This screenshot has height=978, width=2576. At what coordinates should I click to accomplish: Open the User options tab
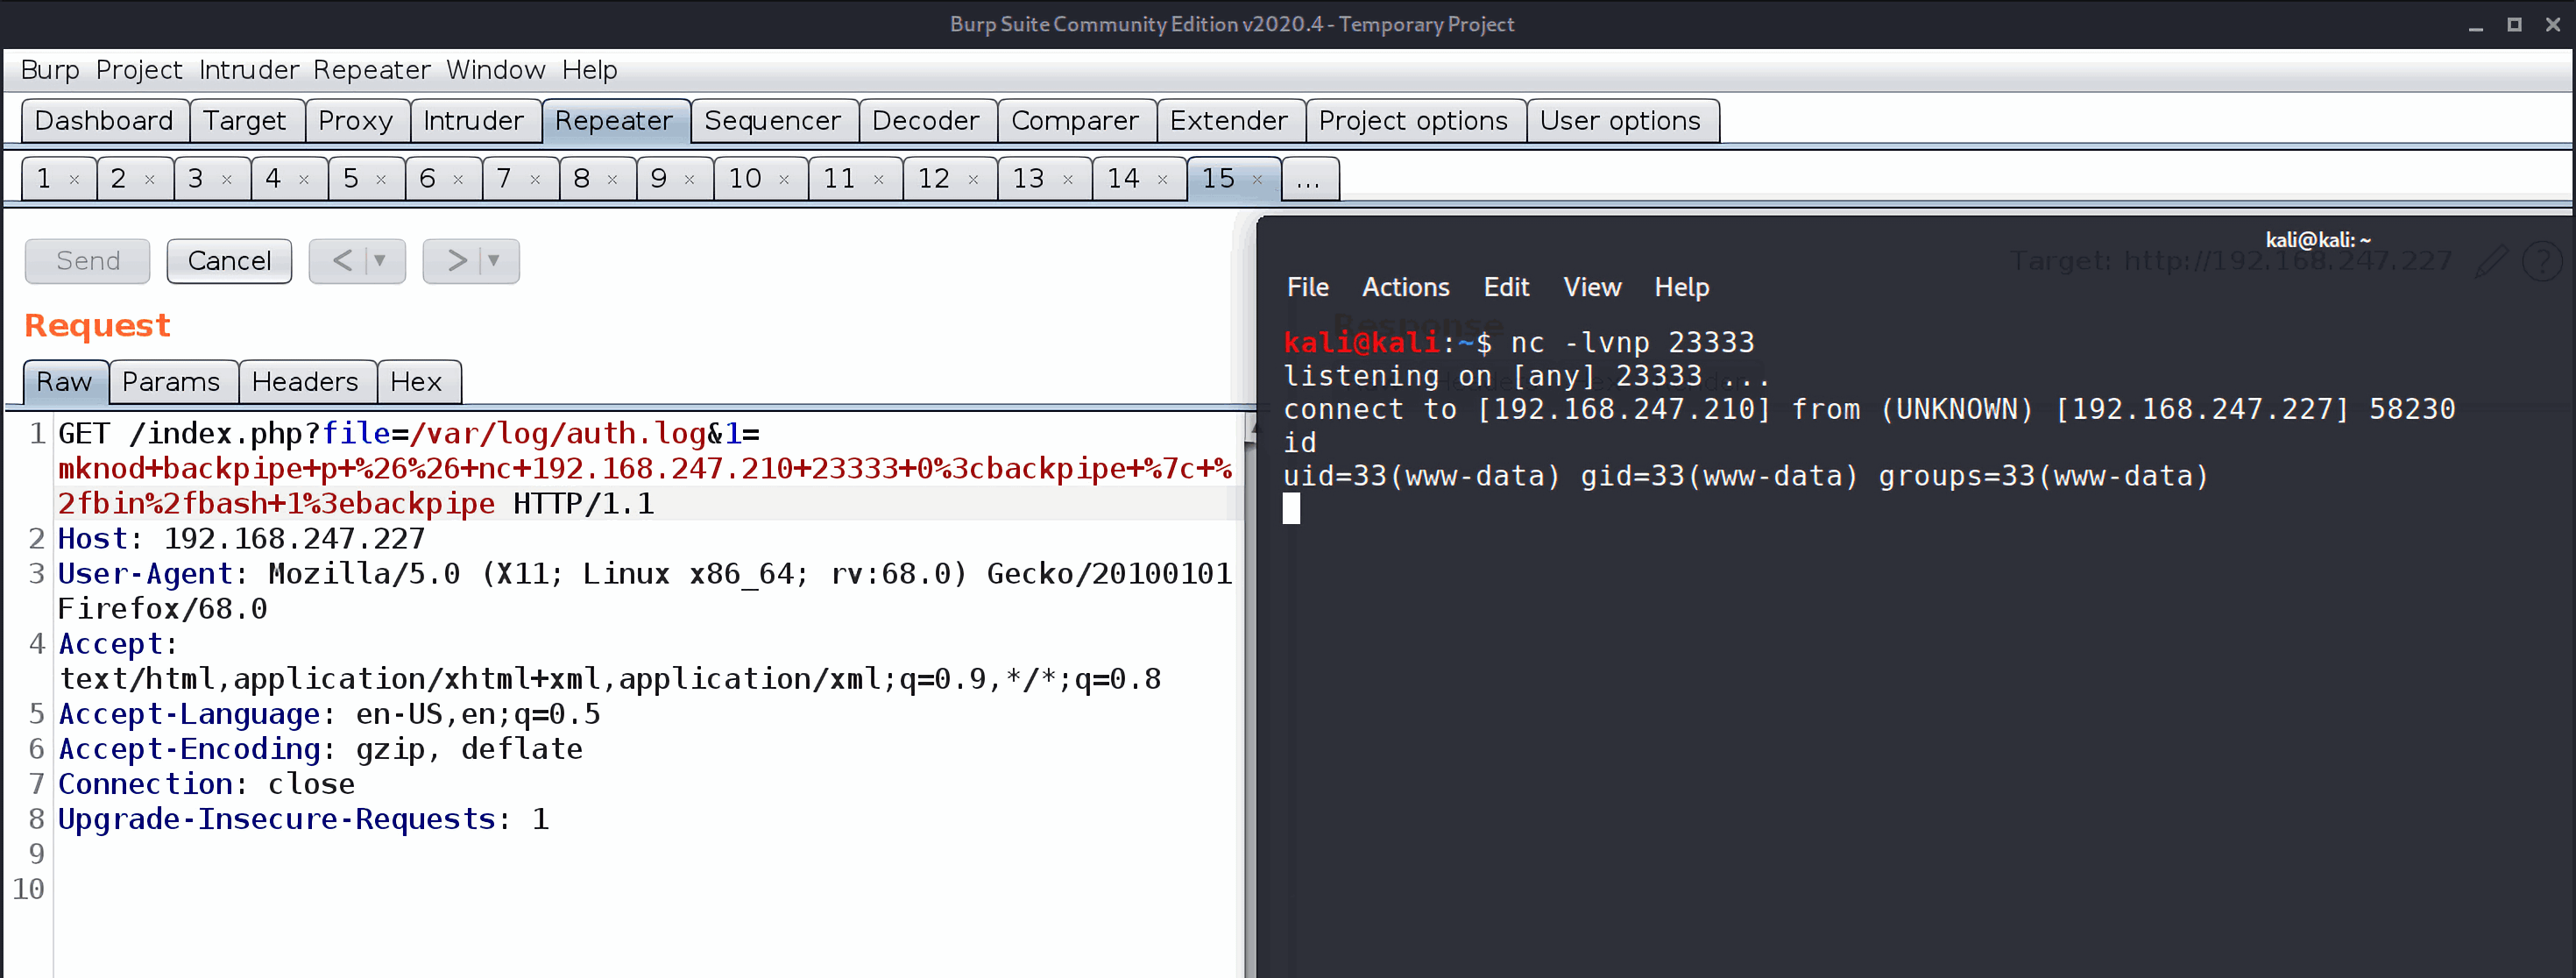[1621, 121]
